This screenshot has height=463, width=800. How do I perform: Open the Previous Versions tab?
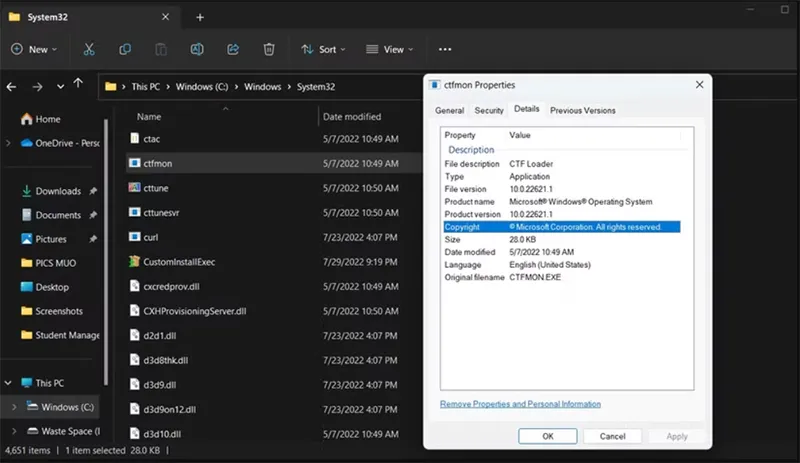pyautogui.click(x=582, y=111)
